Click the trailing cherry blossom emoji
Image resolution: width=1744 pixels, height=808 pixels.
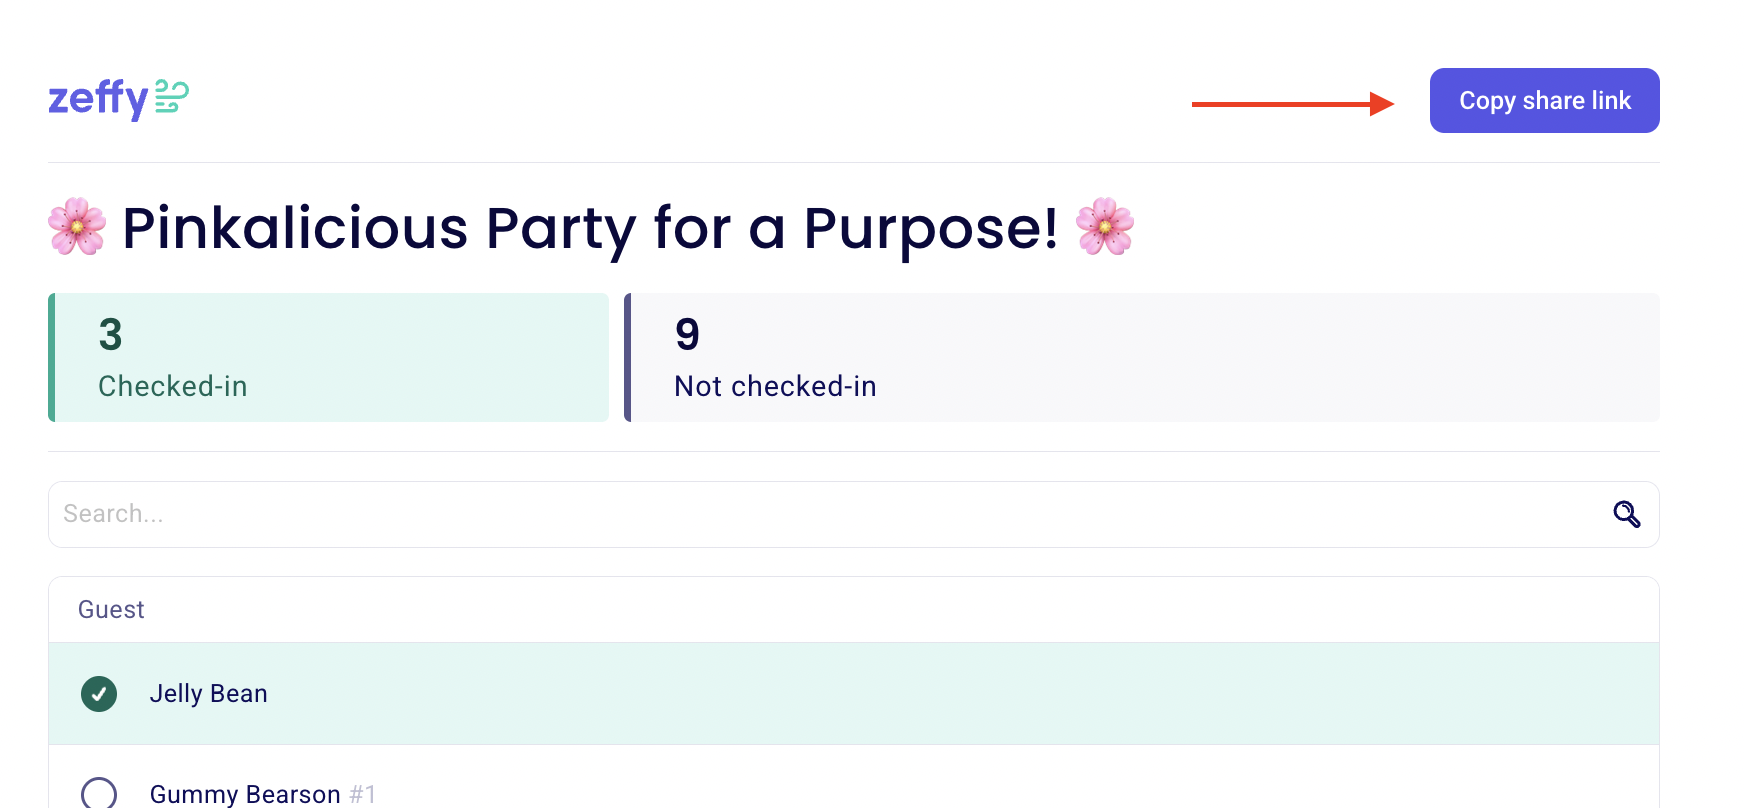coord(1104,228)
